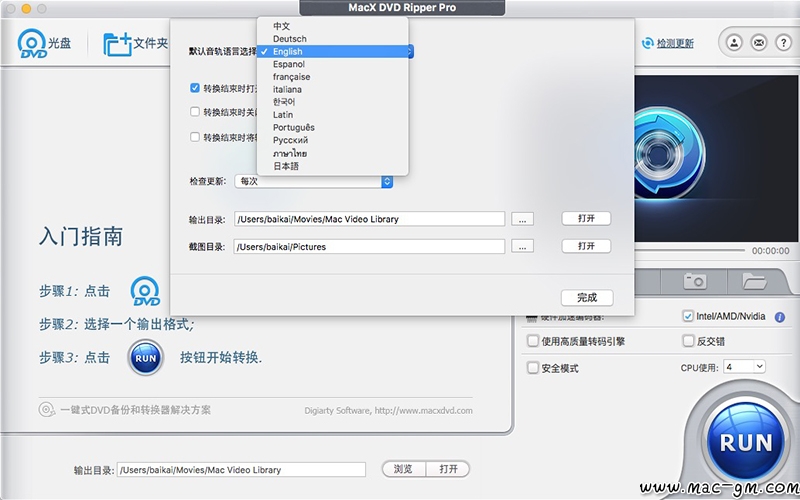Click the 截图目录 Pictures path field
The height and width of the screenshot is (500, 800).
click(369, 246)
